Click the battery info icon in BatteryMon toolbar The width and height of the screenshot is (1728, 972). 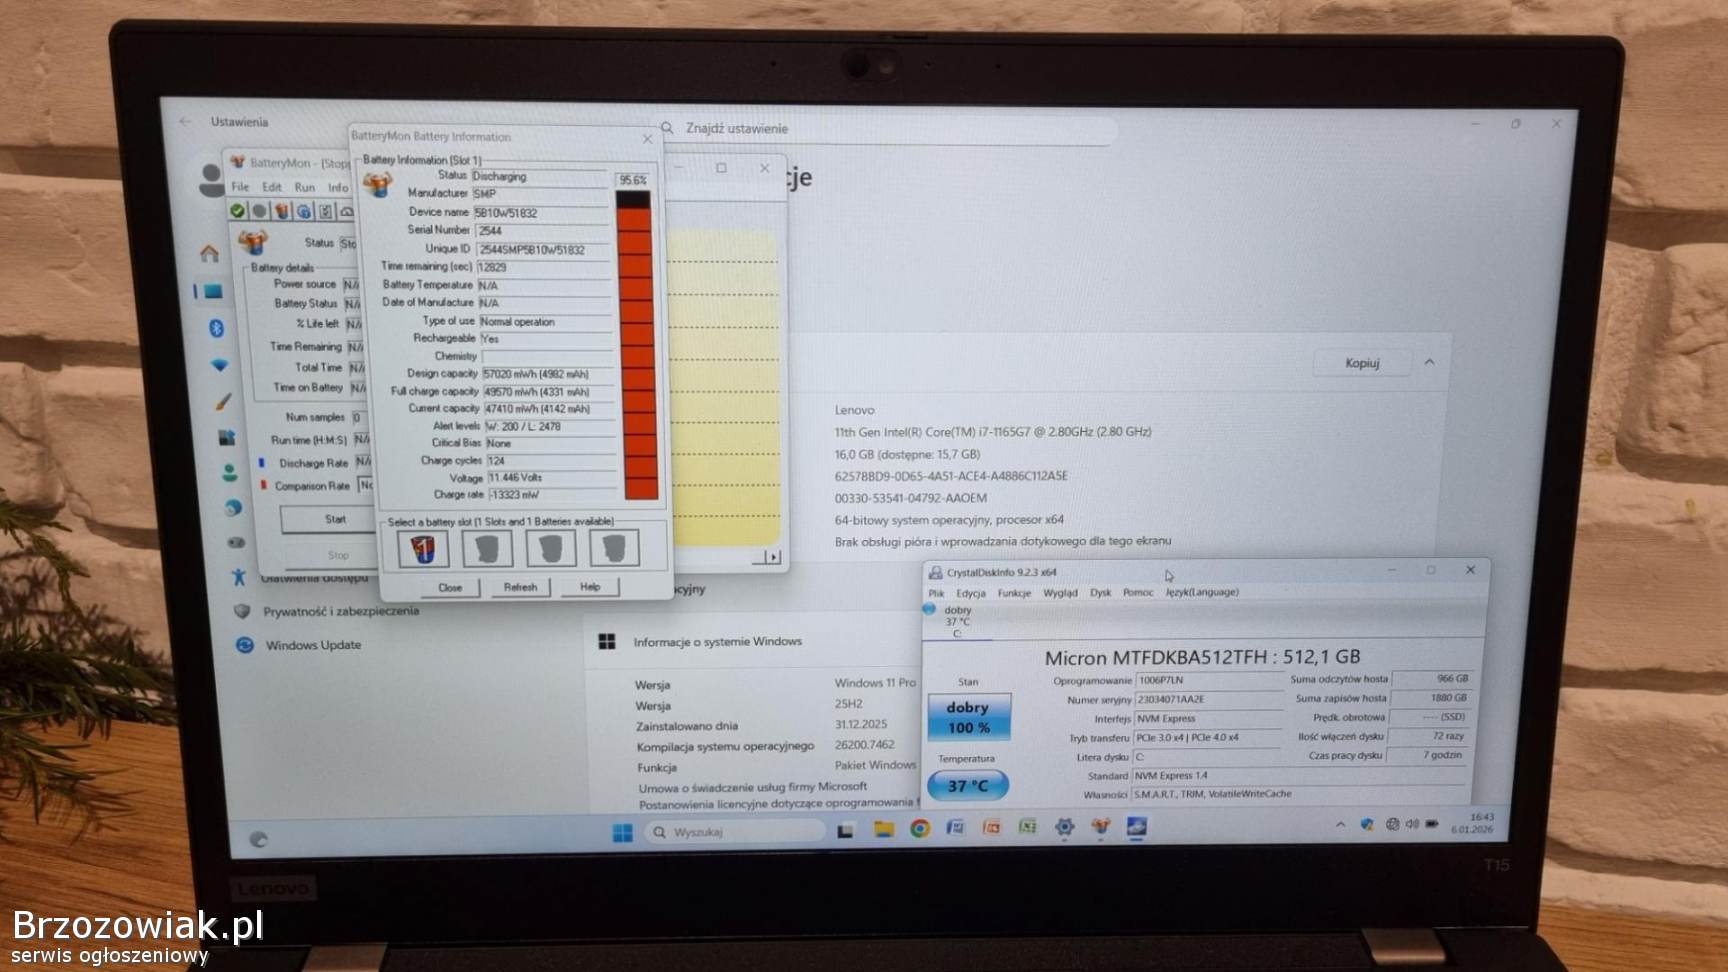pyautogui.click(x=282, y=211)
